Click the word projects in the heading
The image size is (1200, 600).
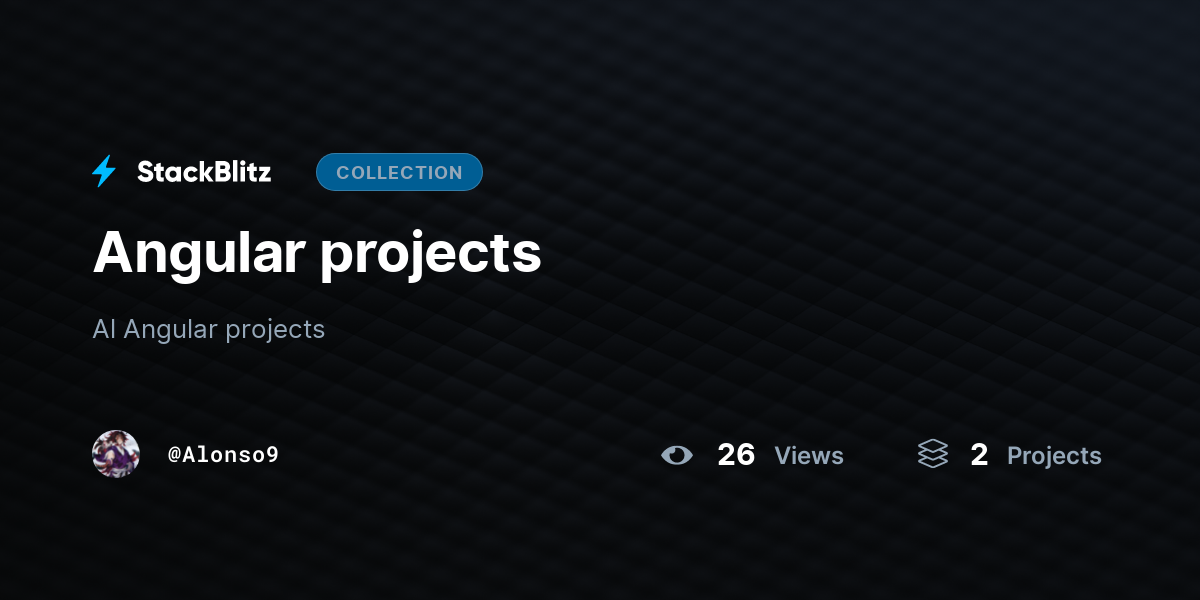pos(431,256)
